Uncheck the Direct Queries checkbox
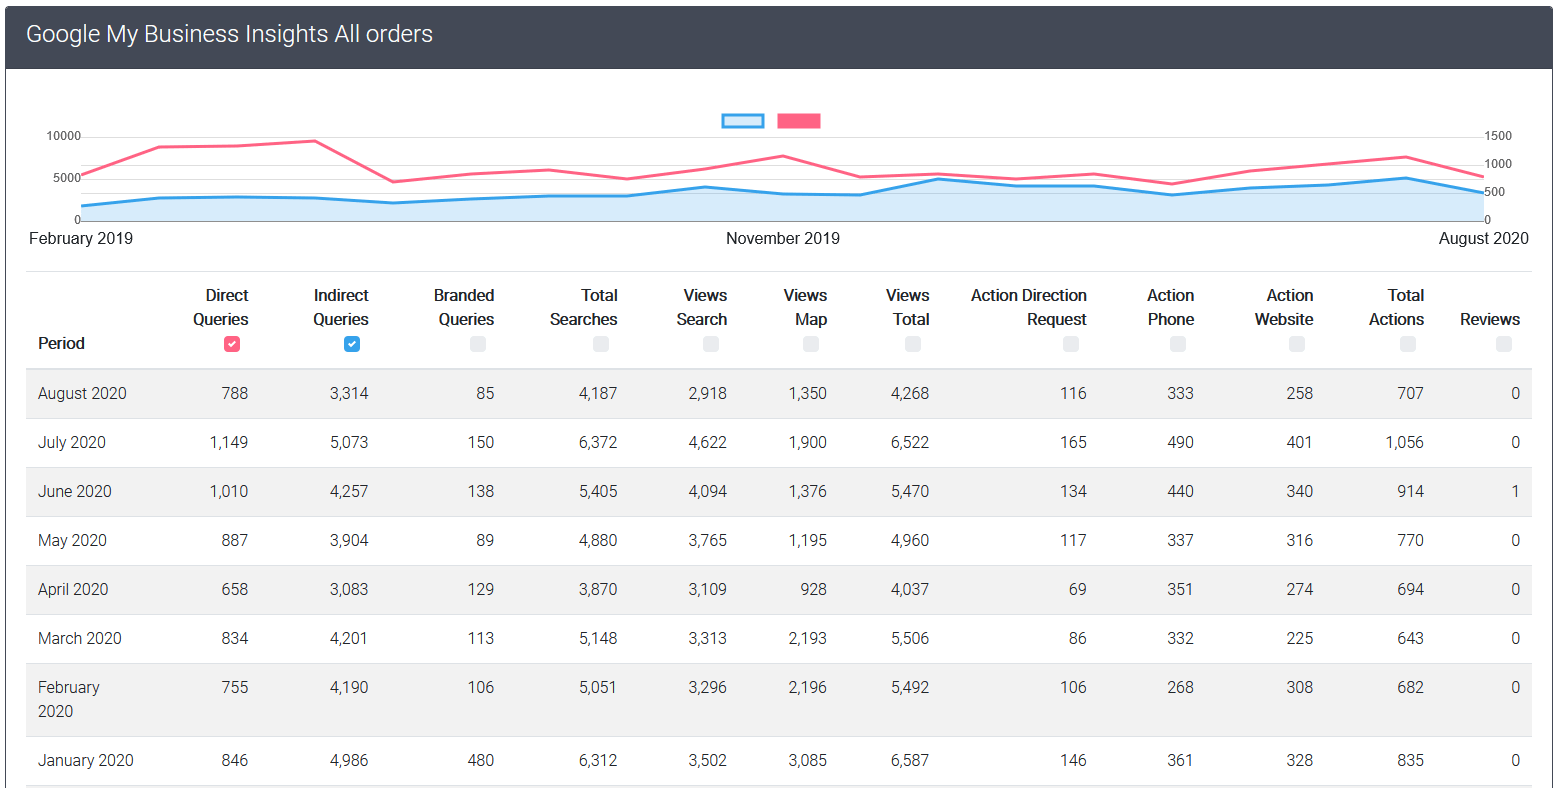Screen dimensions: 1559x788 coord(232,344)
